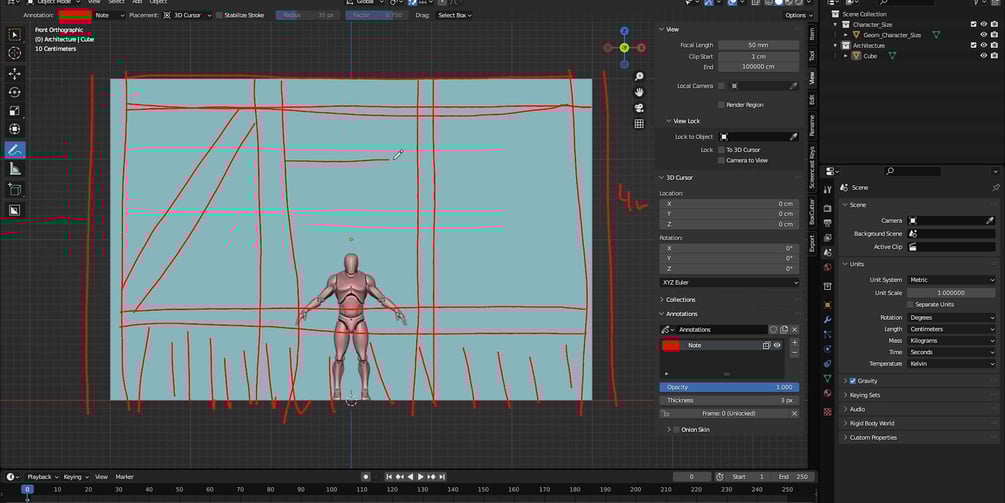
Task: Open the View Layer properties tab icon
Action: 827,238
